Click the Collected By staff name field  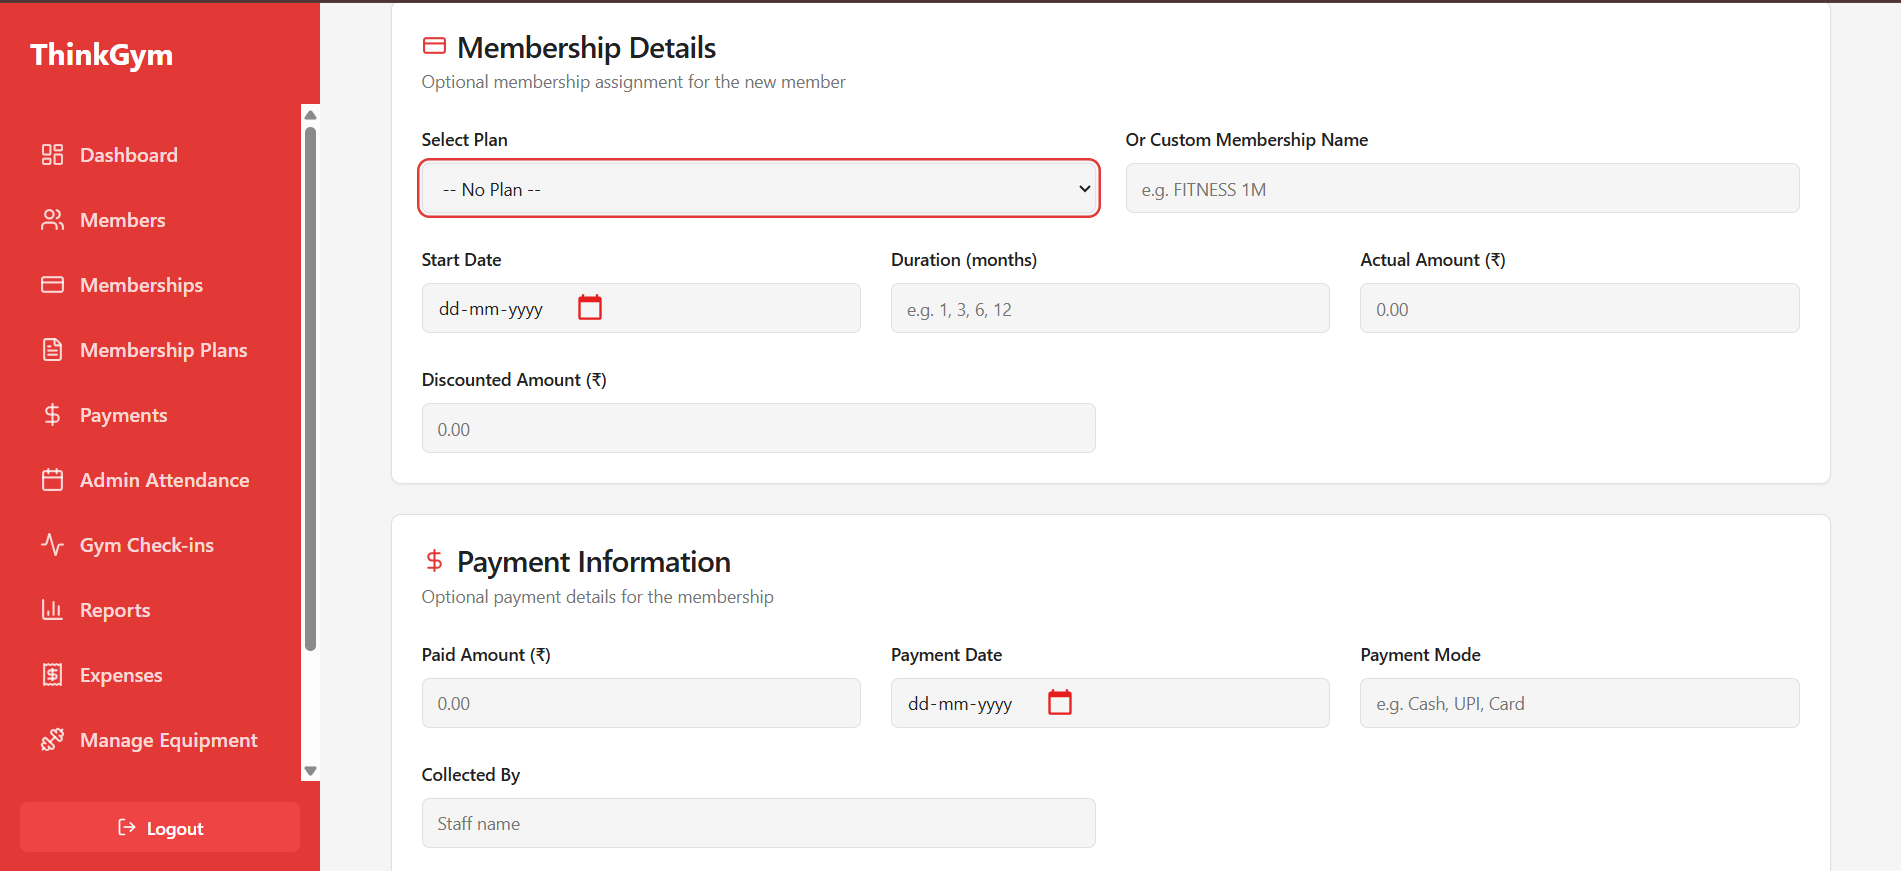coord(758,823)
